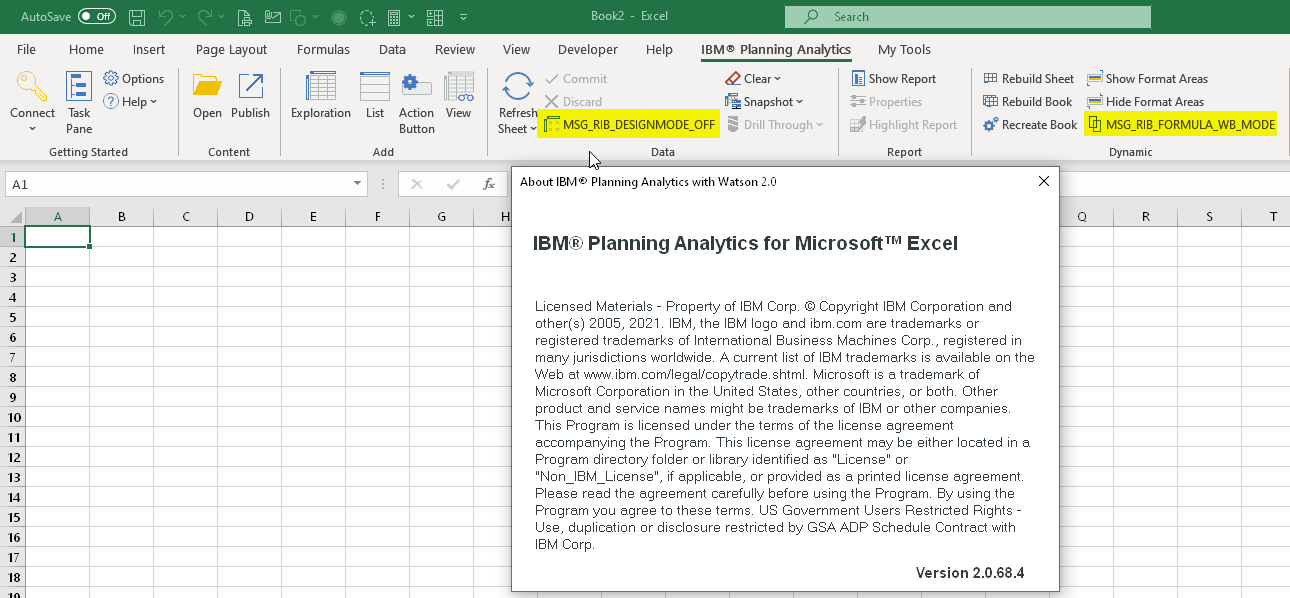Screen dimensions: 1290x598
Task: Close the About IBM Planning Analytics dialog
Action: pyautogui.click(x=1043, y=182)
